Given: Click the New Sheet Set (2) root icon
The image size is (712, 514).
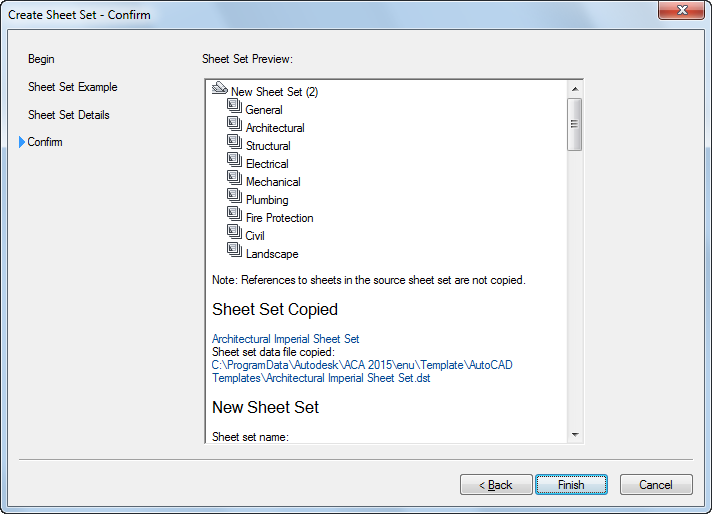Looking at the screenshot, I should [220, 90].
